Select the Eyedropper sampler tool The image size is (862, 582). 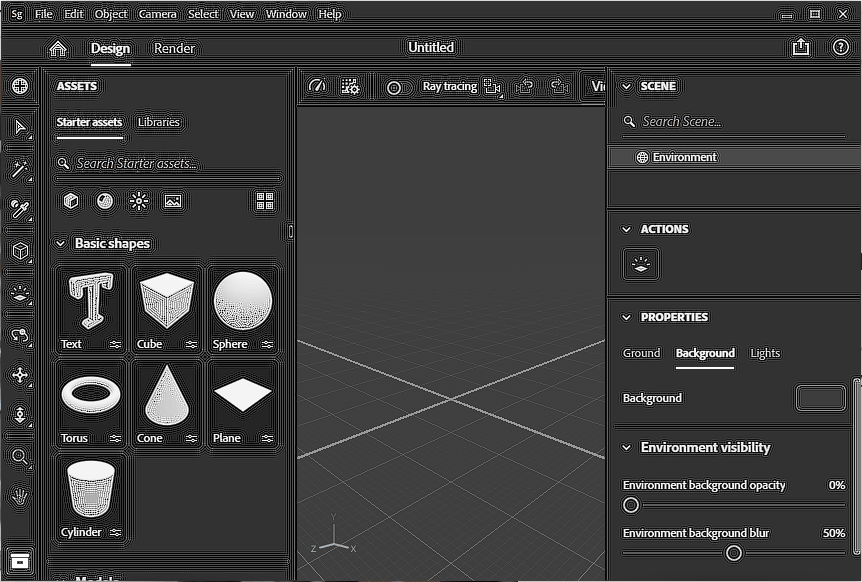coord(20,209)
